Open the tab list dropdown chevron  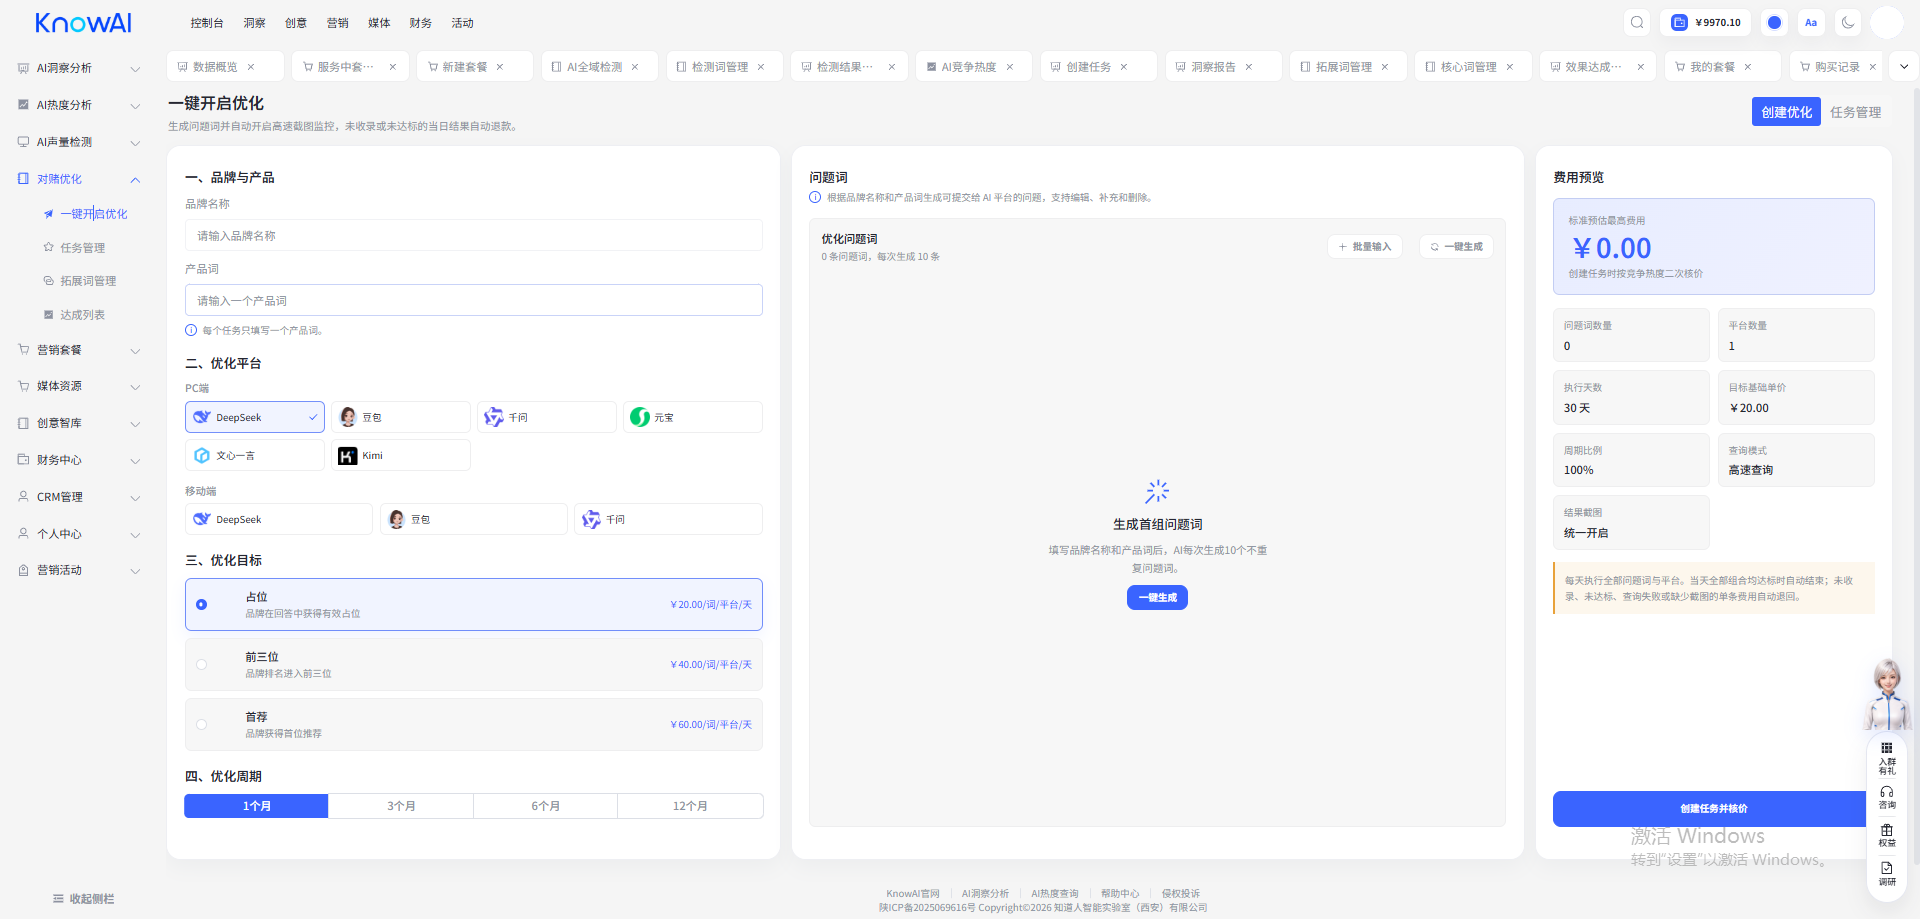click(x=1904, y=66)
